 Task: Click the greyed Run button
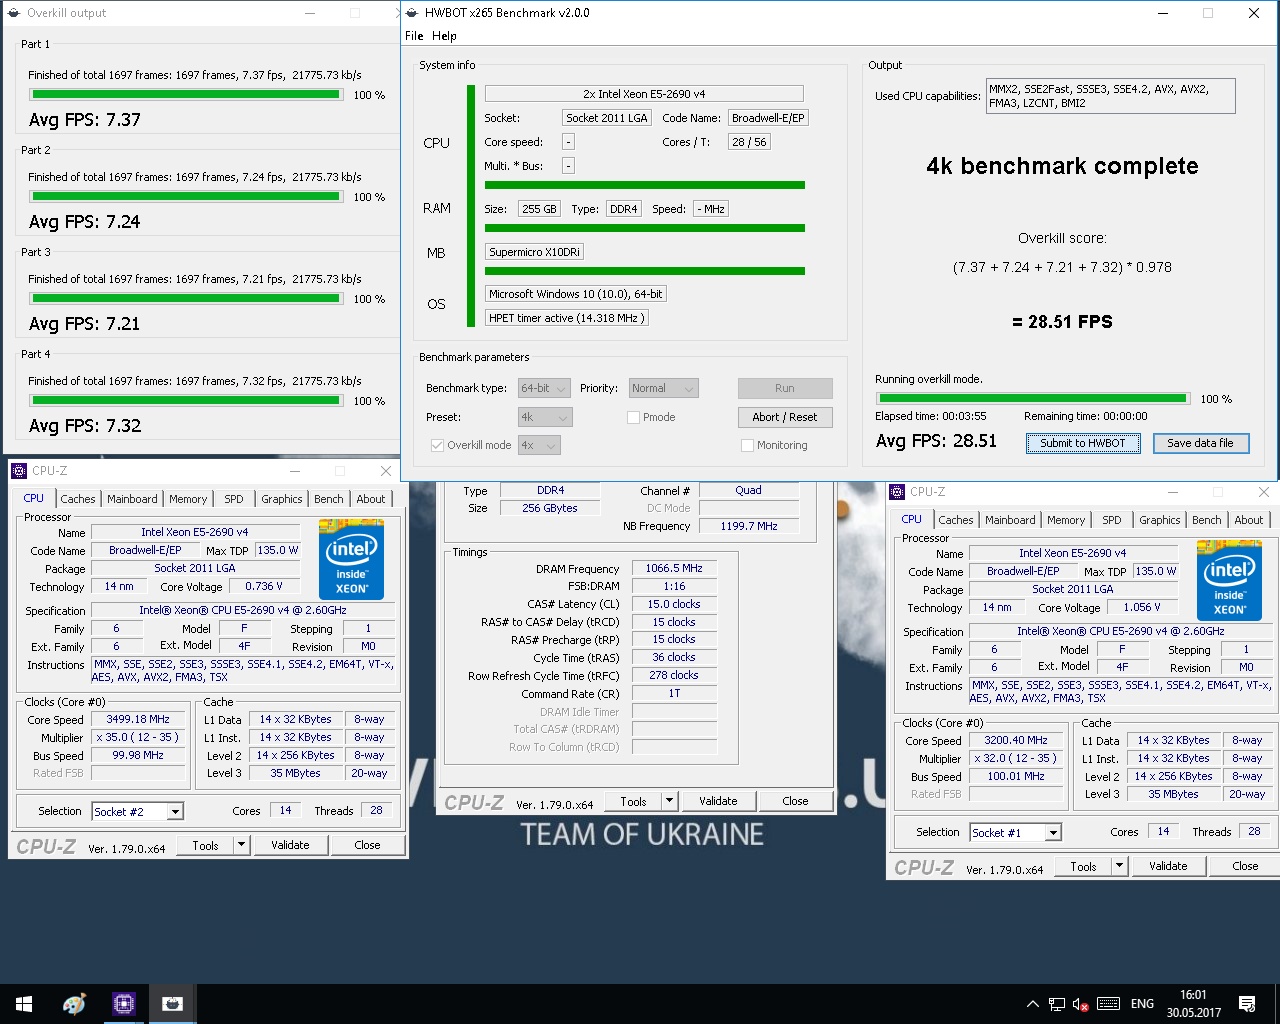(x=785, y=388)
